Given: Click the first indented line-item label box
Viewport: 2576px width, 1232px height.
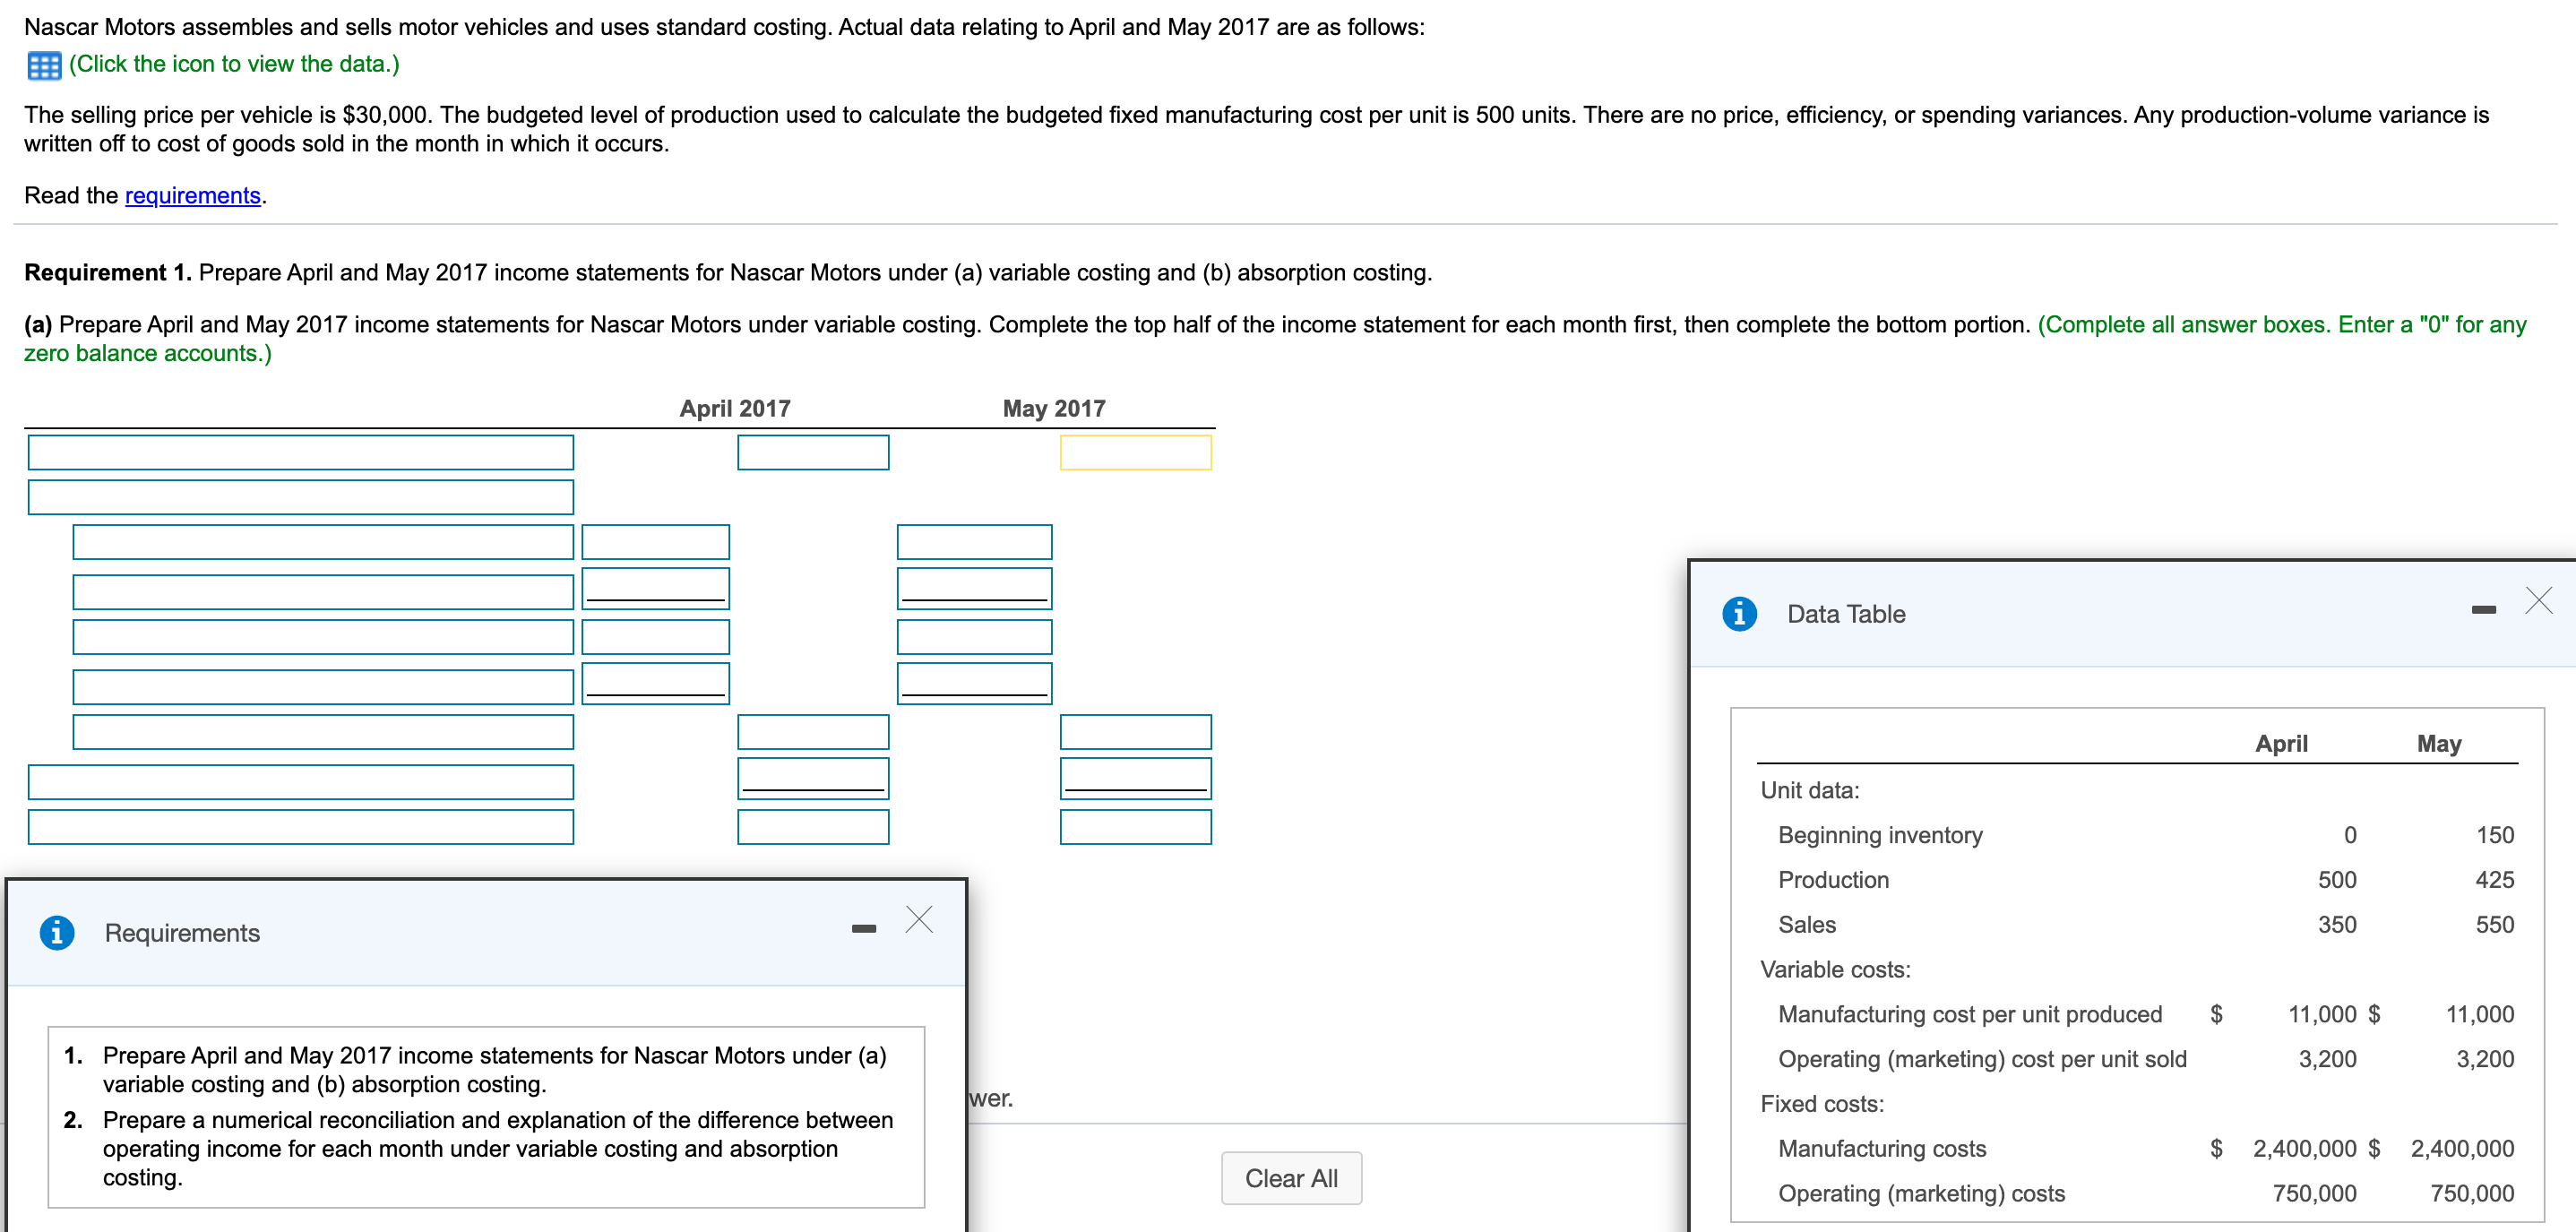Looking at the screenshot, I should tap(322, 542).
